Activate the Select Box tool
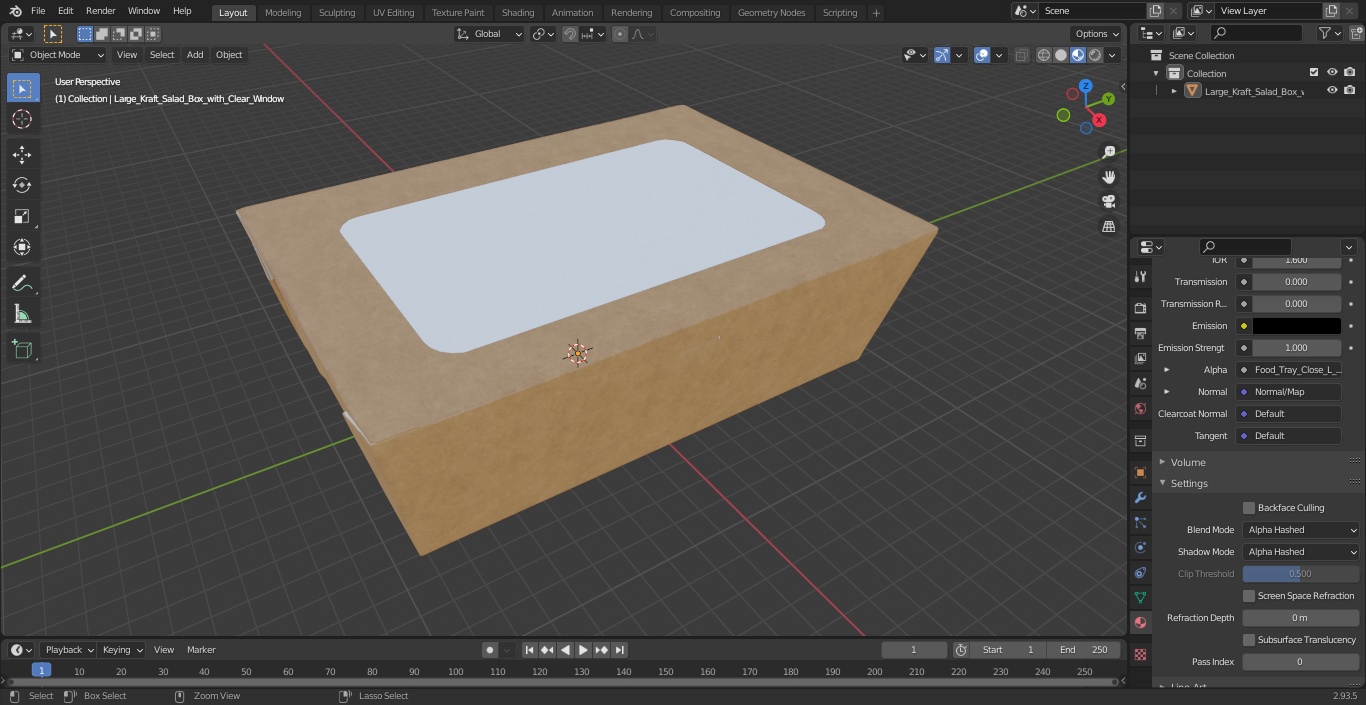The width and height of the screenshot is (1366, 705). [22, 88]
